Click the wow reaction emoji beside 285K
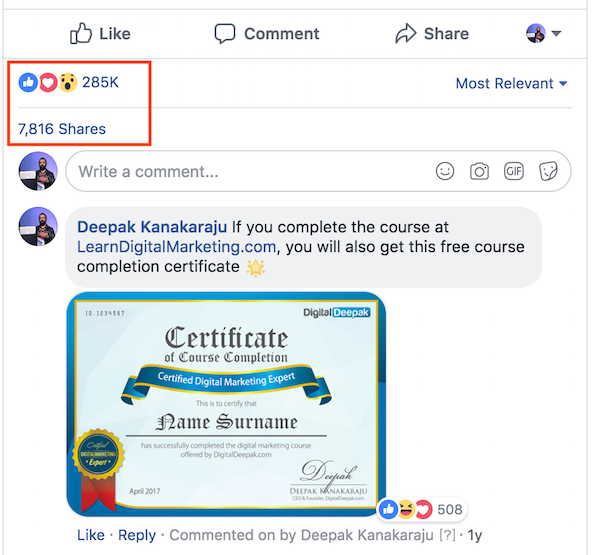The image size is (600, 555). 68,82
